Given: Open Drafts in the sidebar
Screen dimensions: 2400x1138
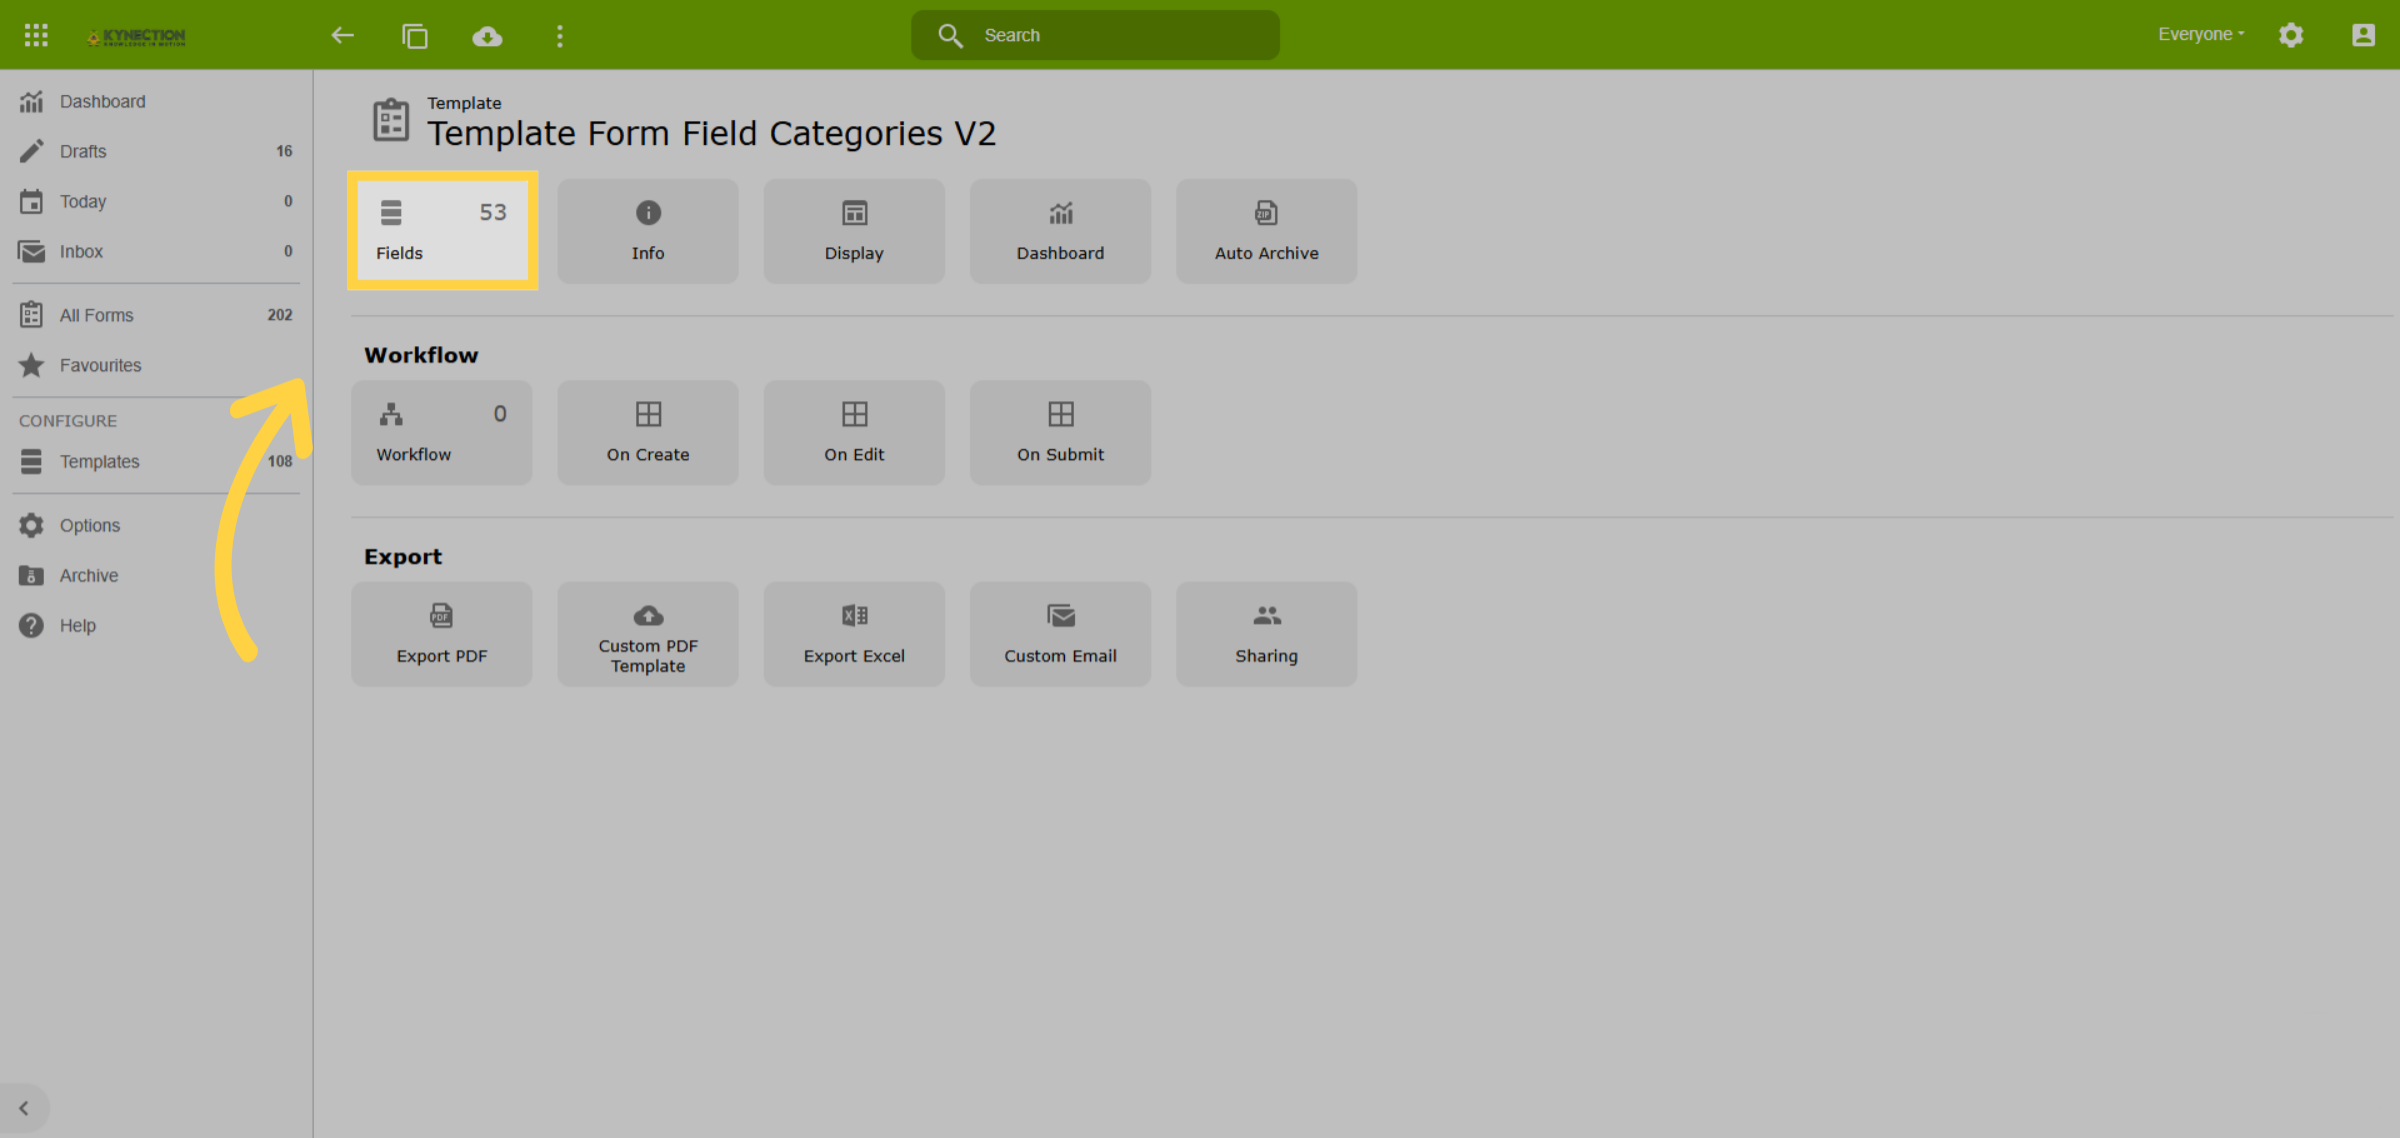Looking at the screenshot, I should (x=156, y=151).
